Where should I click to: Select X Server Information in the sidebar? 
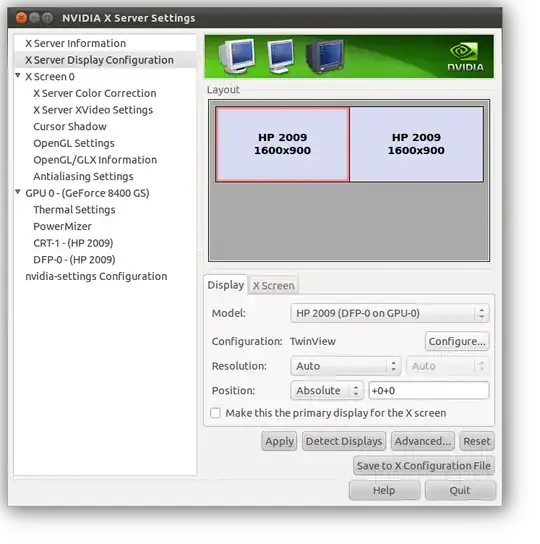75,43
